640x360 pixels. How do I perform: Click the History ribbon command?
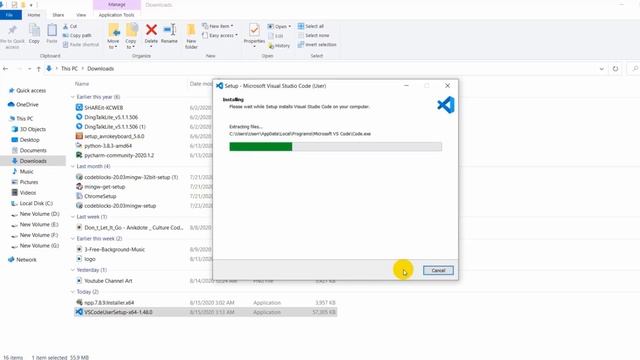pyautogui.click(x=279, y=46)
